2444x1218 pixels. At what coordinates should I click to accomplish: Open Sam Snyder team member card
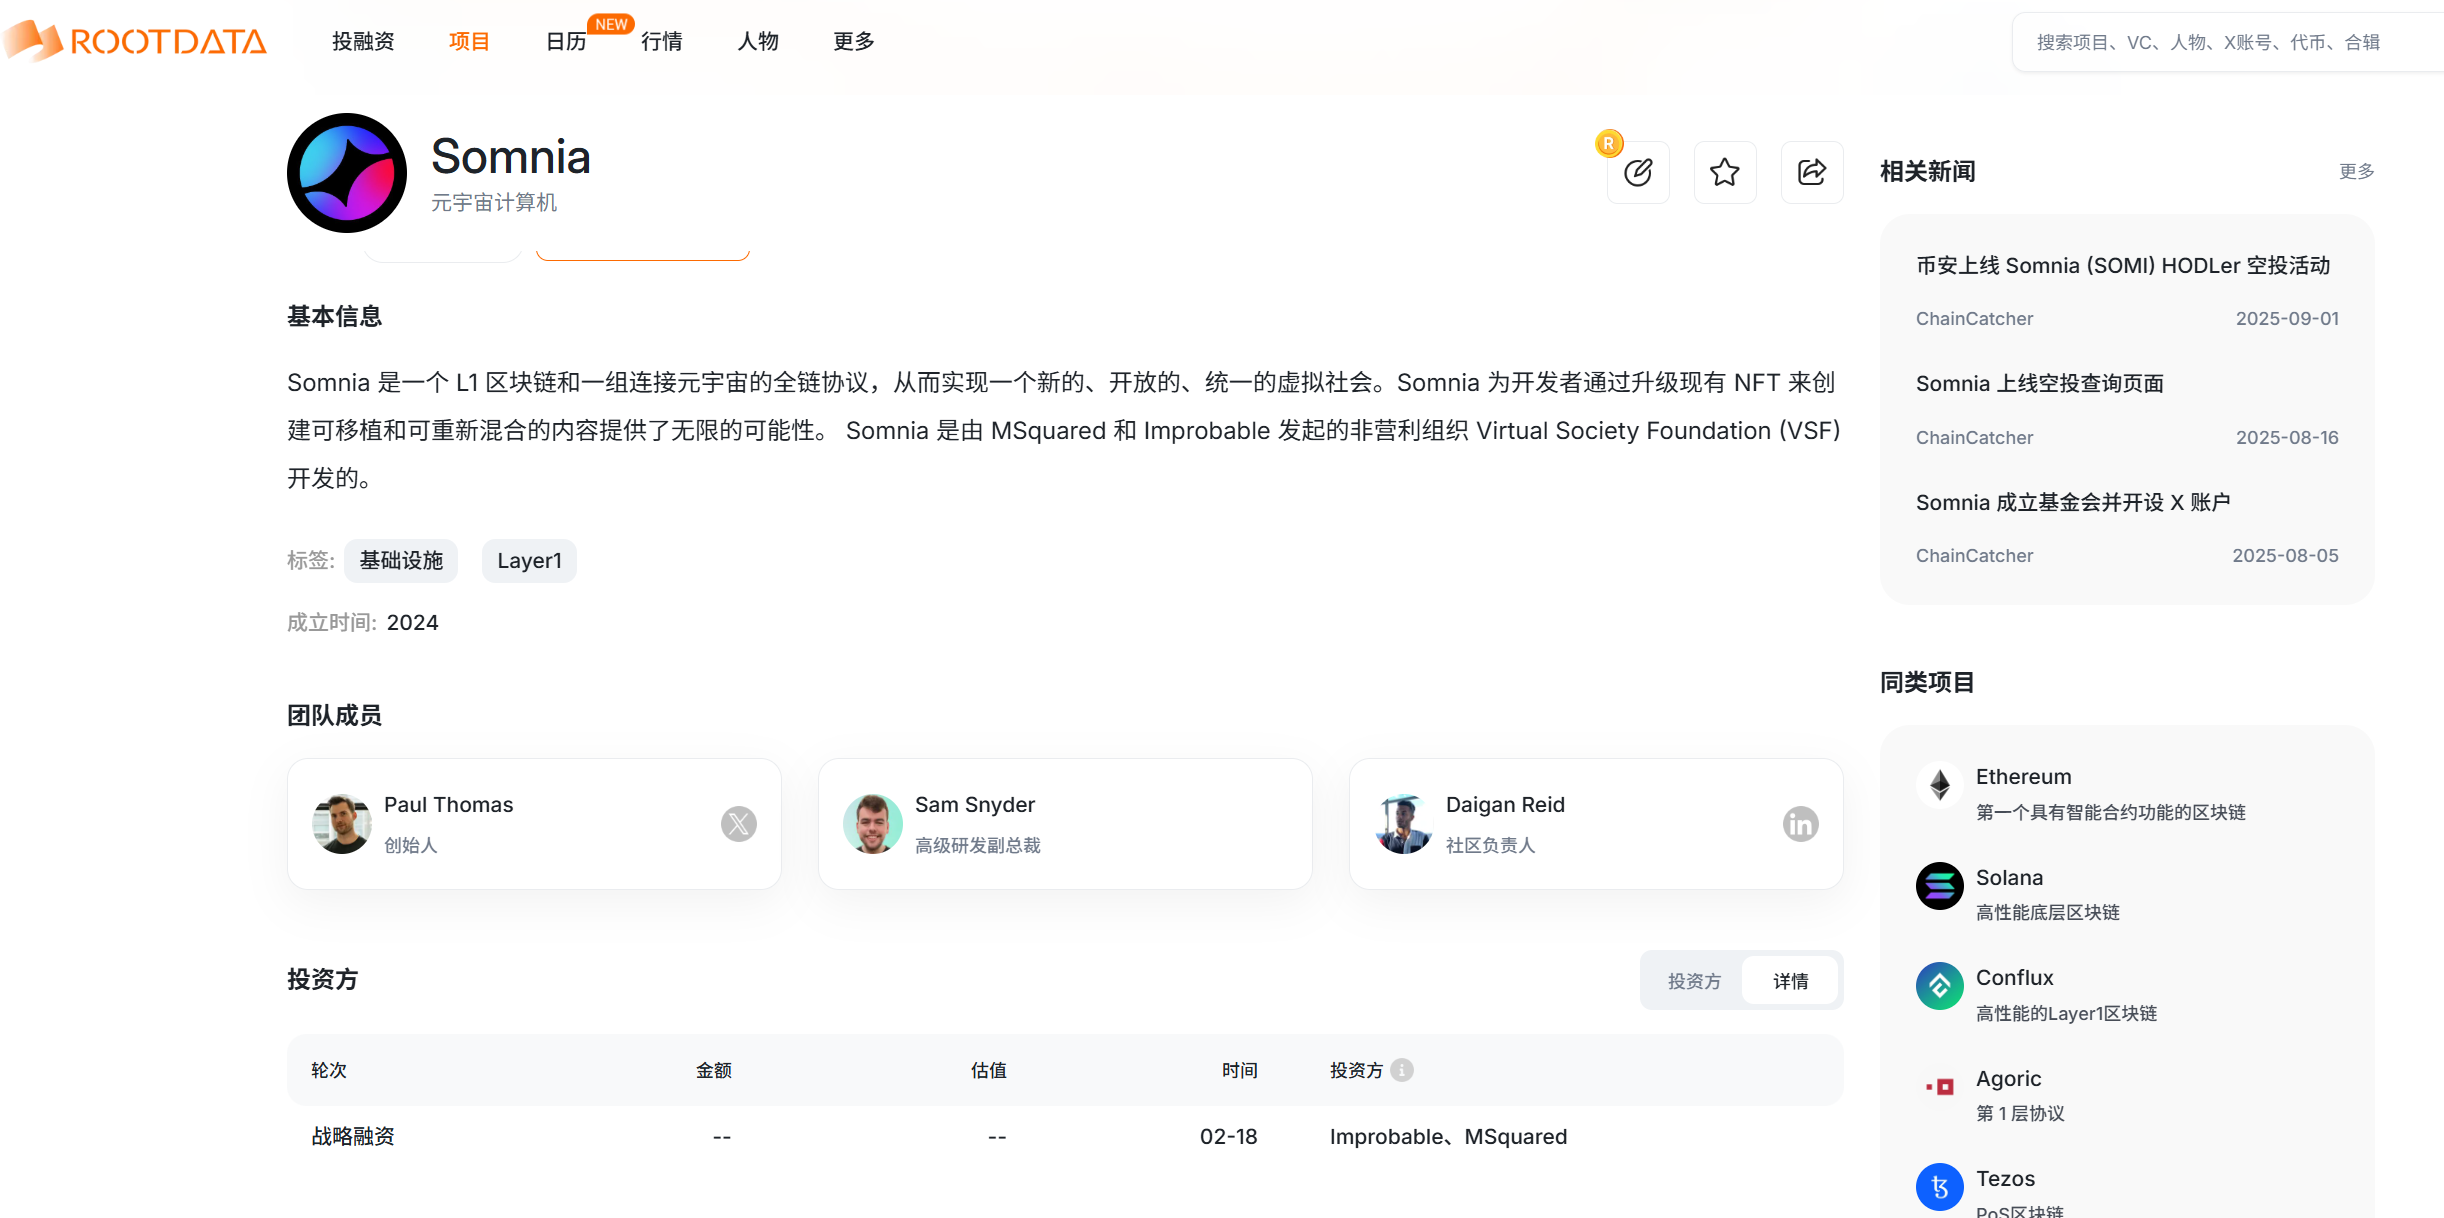pos(1065,824)
